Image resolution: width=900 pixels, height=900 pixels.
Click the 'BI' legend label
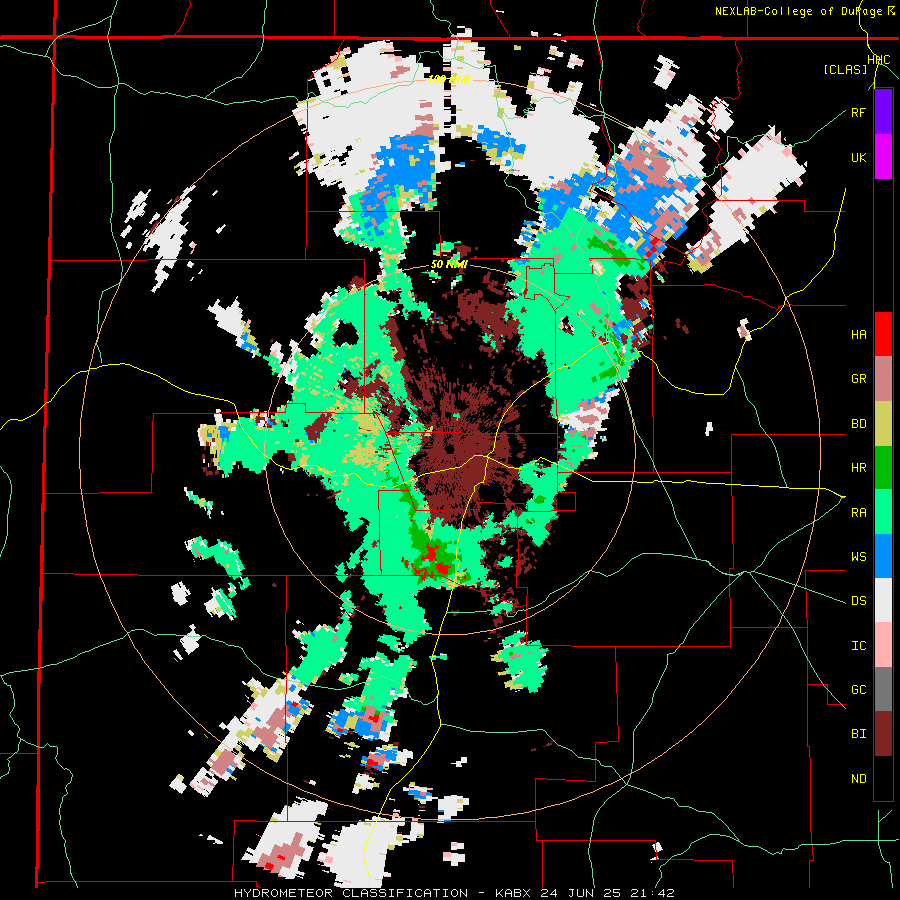click(x=858, y=734)
